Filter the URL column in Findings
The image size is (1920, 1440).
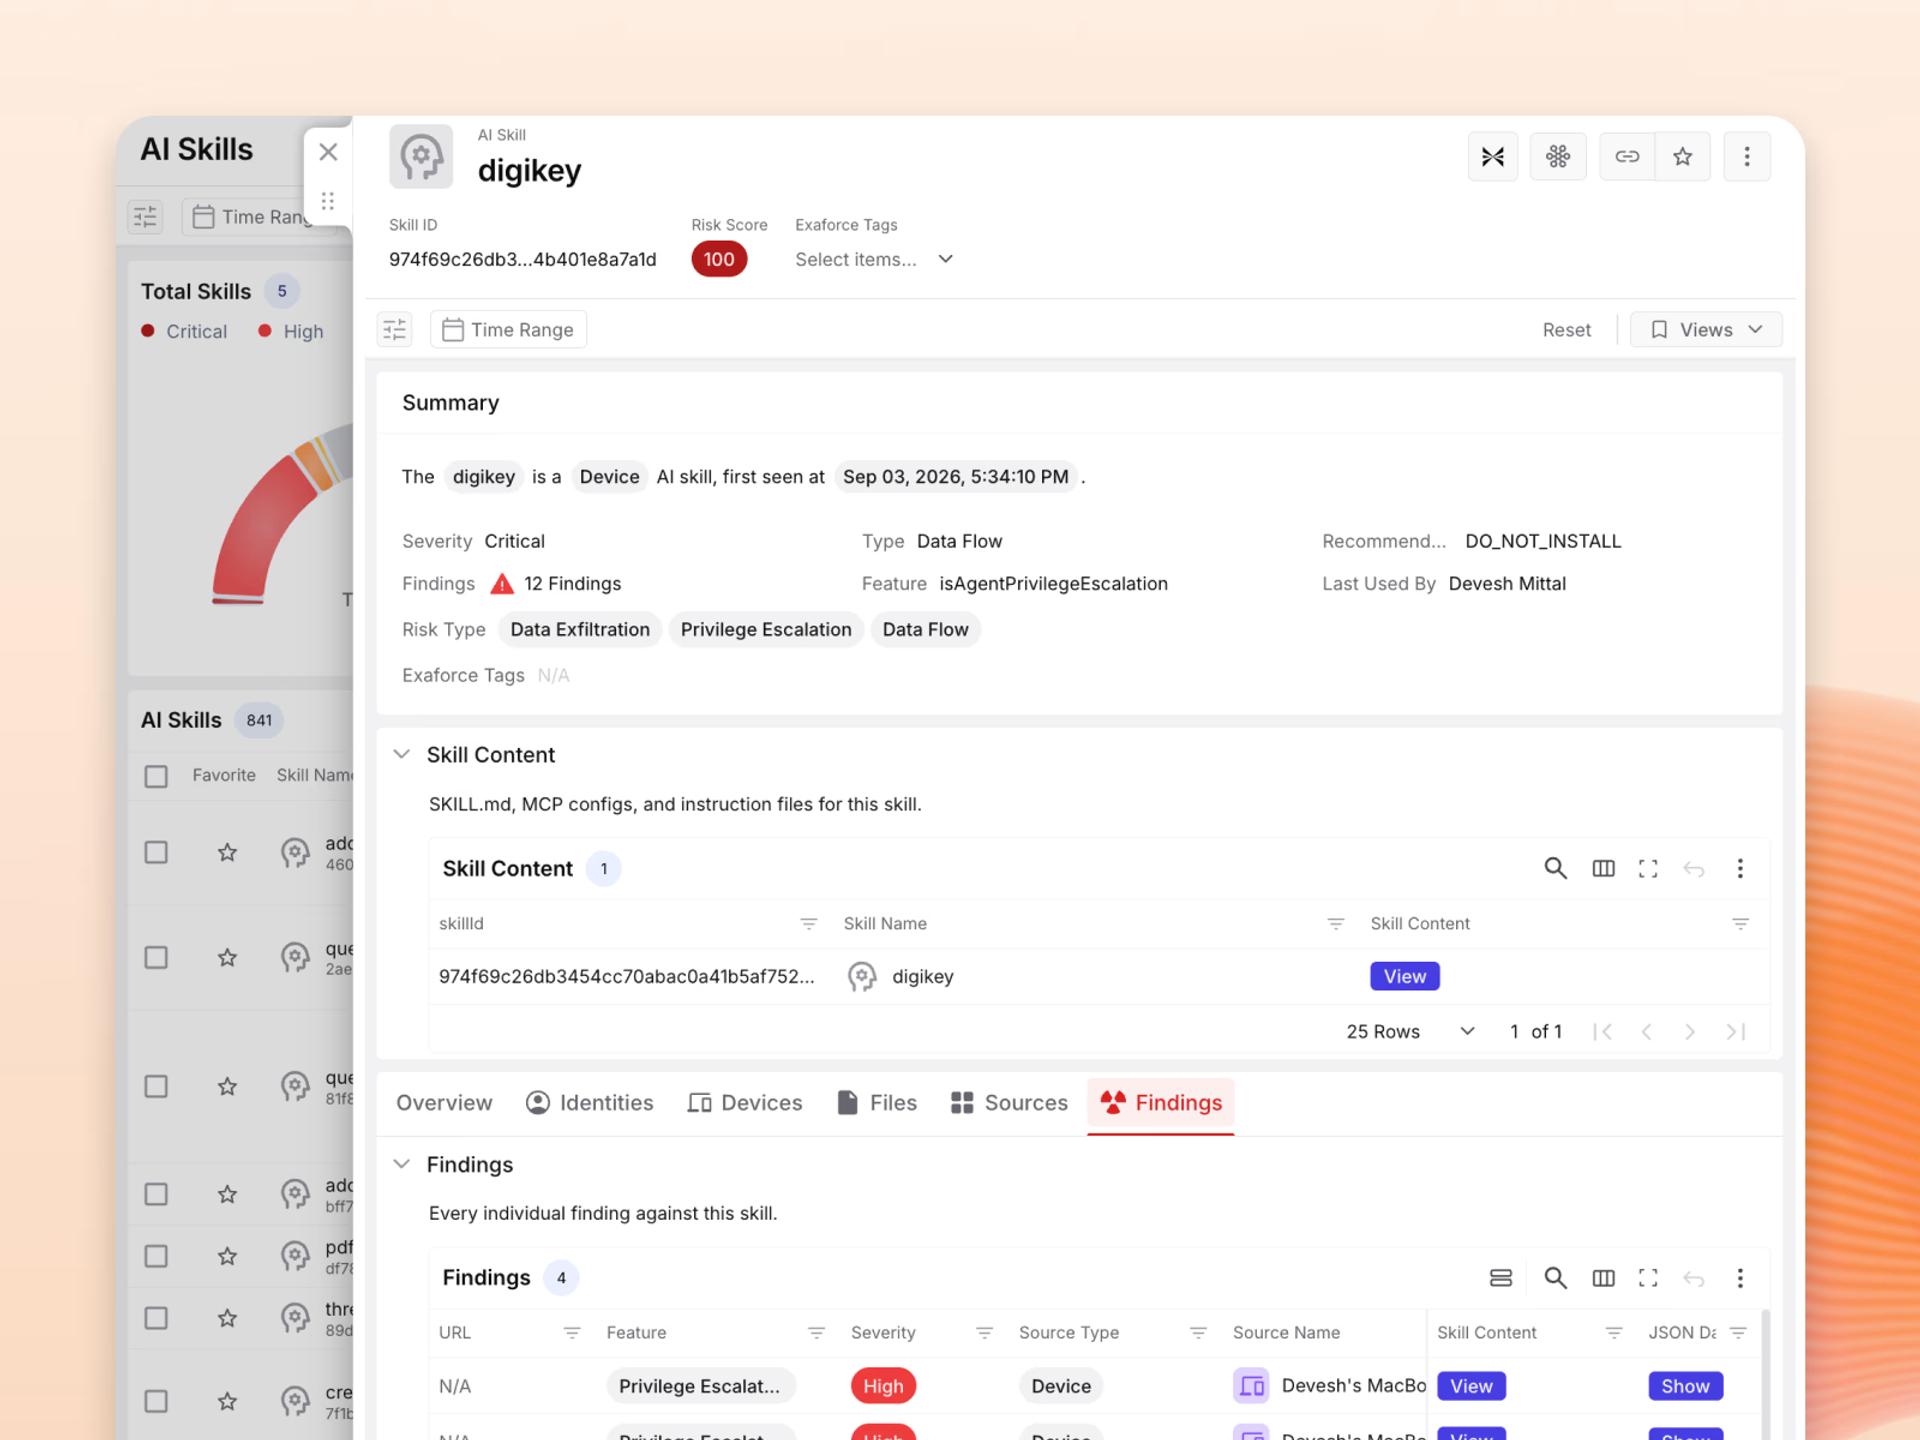point(572,1333)
